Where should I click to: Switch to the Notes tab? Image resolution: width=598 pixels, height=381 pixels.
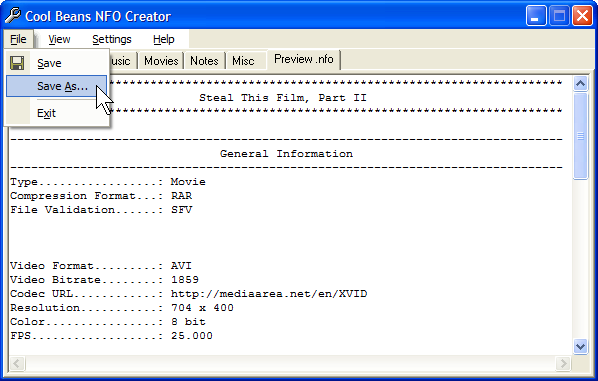point(204,61)
